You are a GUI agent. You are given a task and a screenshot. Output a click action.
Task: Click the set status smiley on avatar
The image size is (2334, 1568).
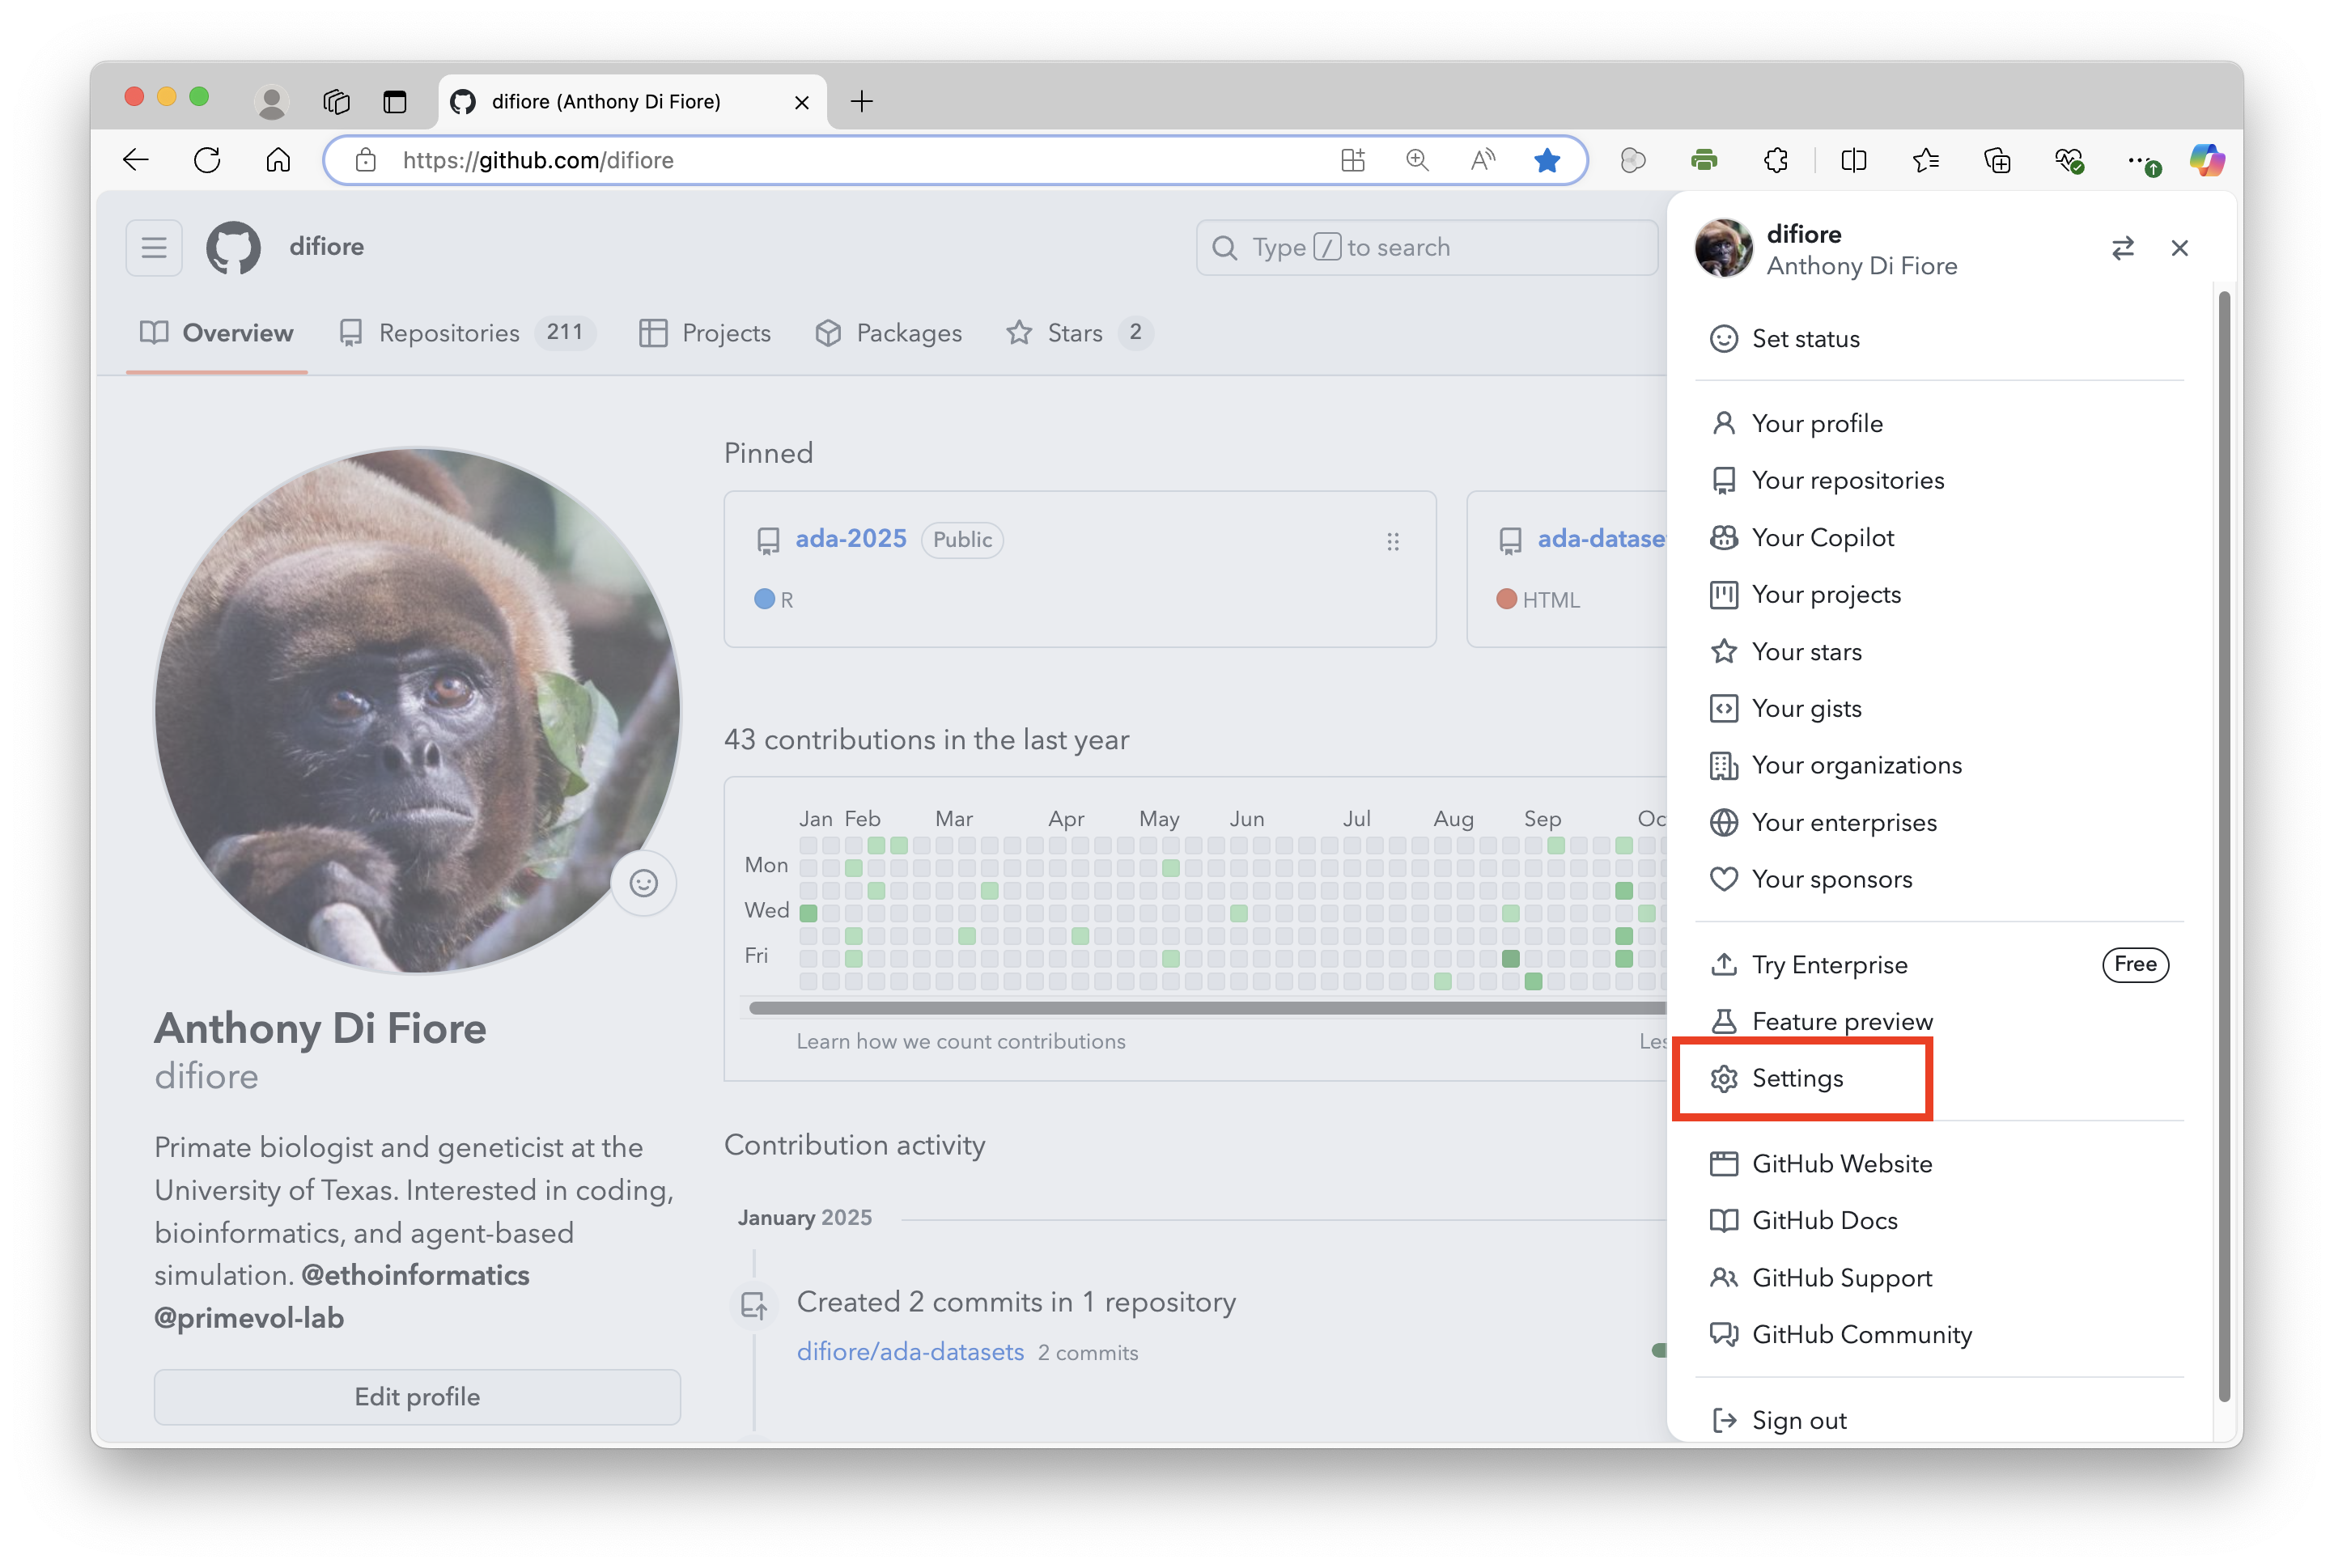[x=643, y=883]
